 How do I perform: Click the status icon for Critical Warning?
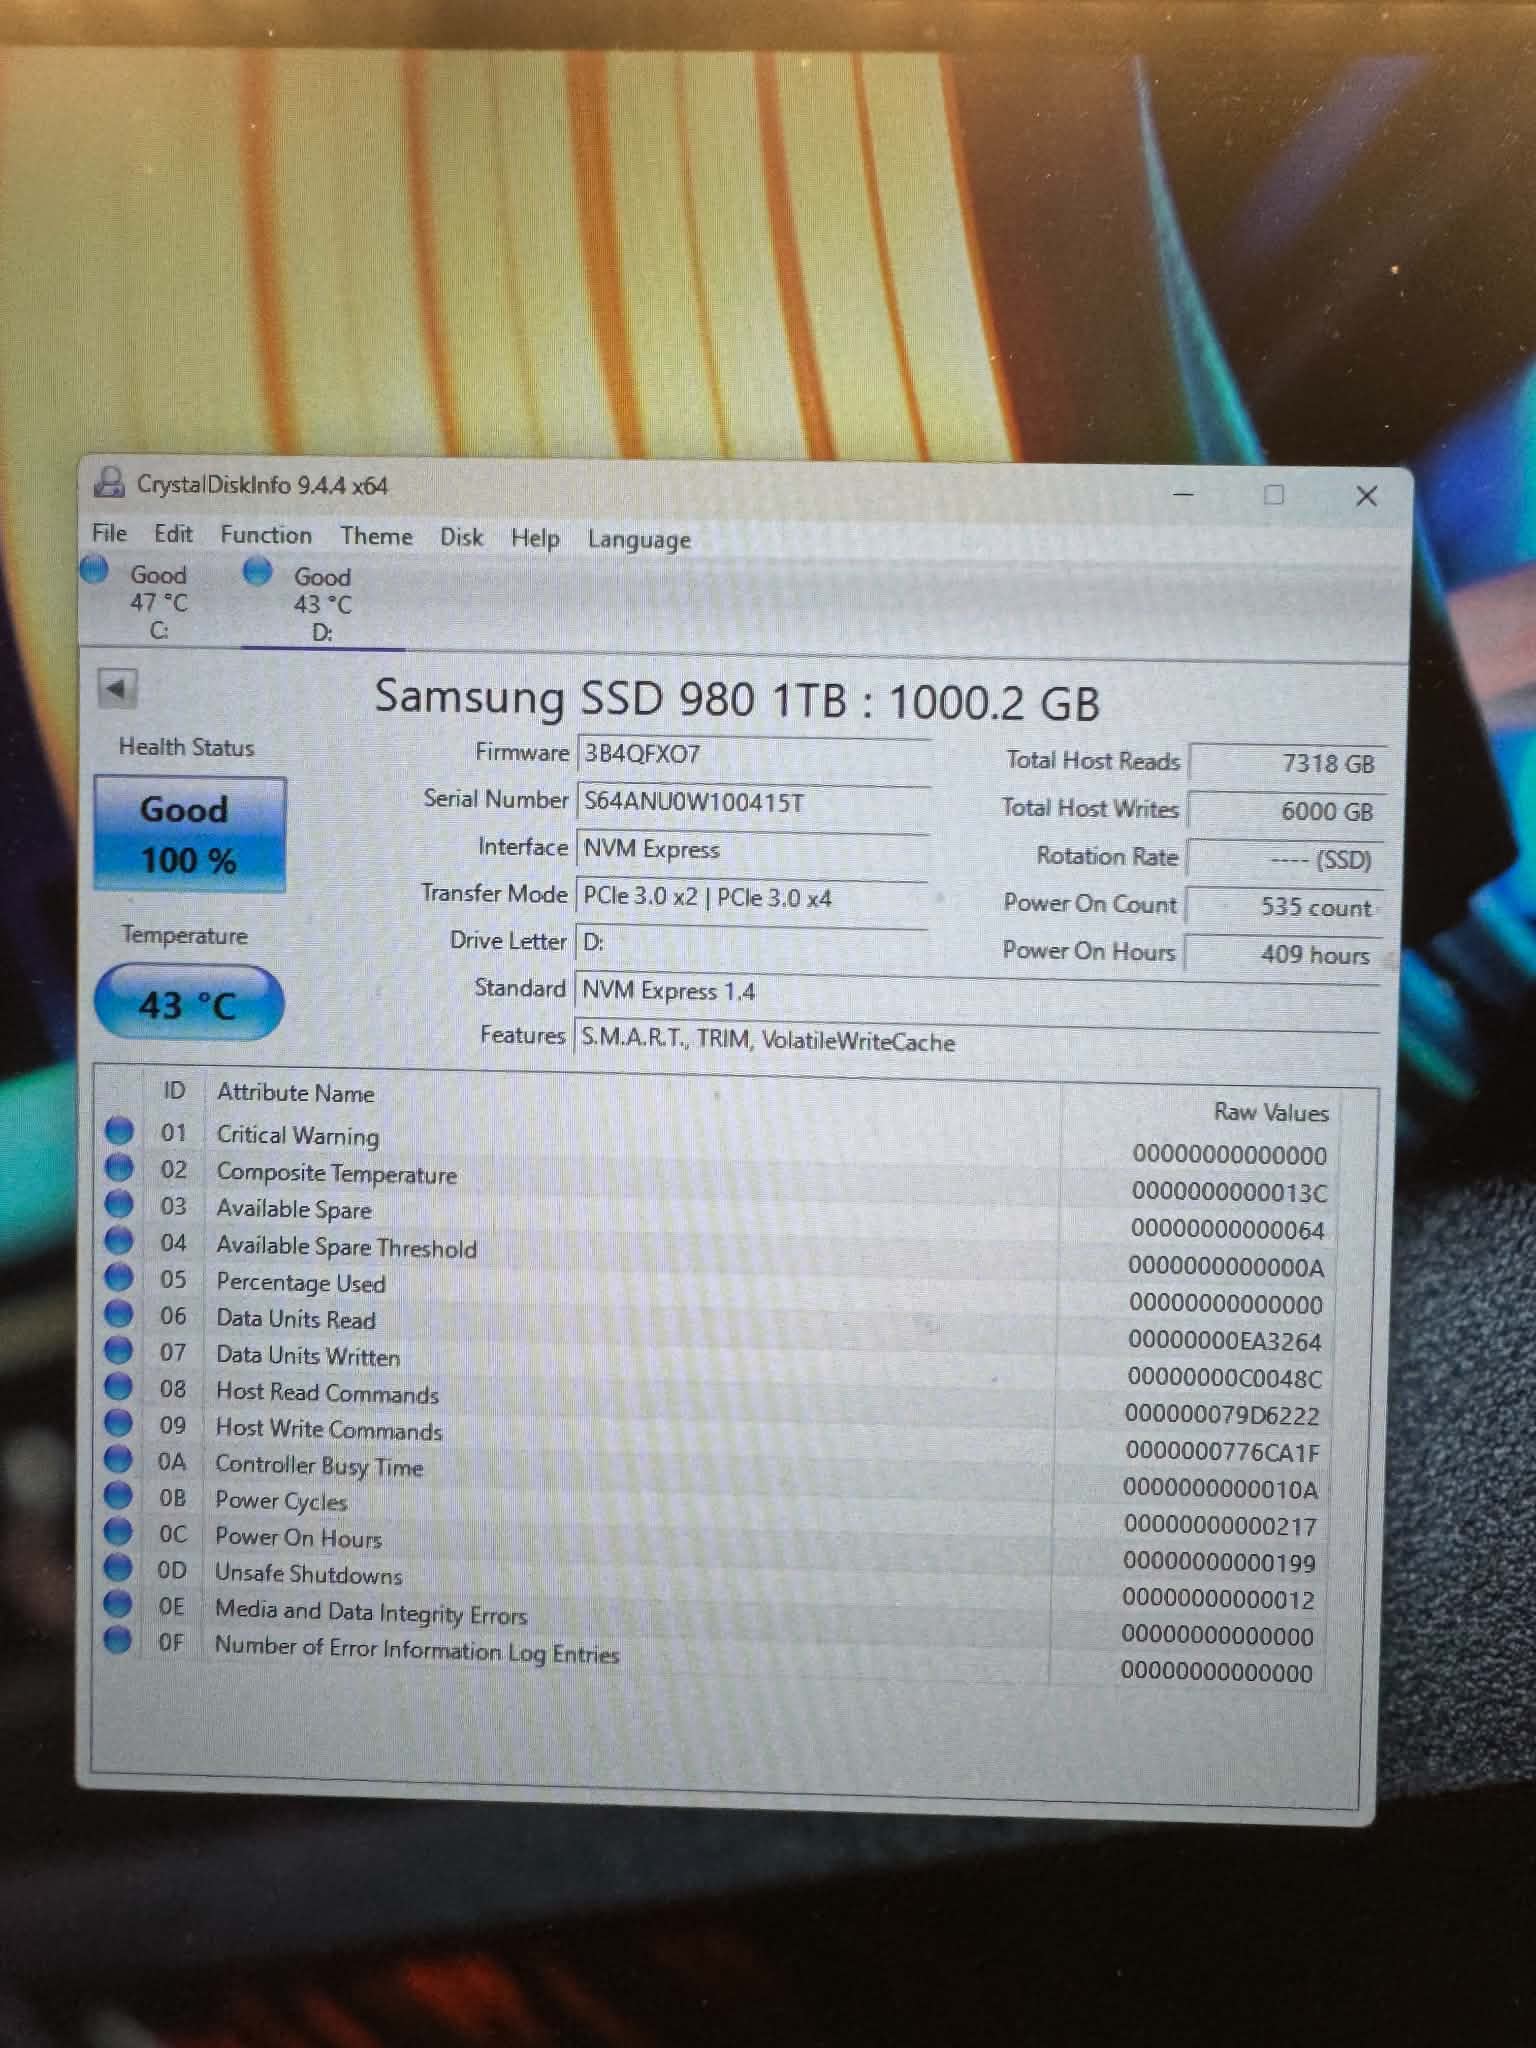119,1131
